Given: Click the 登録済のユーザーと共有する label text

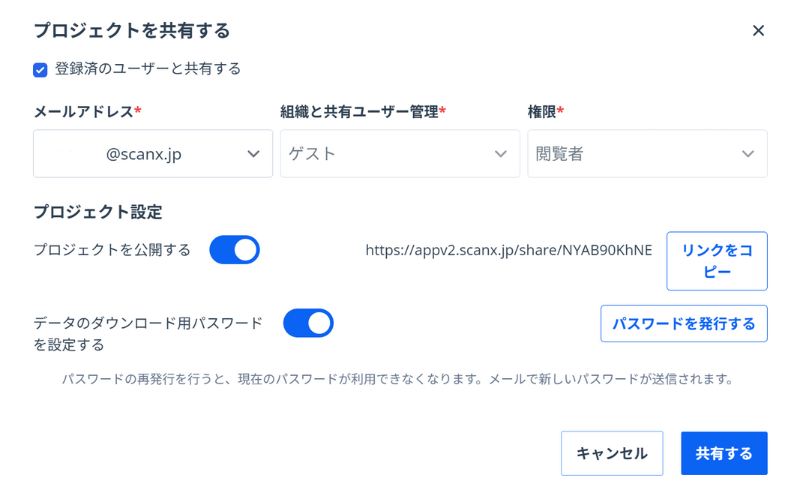Looking at the screenshot, I should coord(147,69).
